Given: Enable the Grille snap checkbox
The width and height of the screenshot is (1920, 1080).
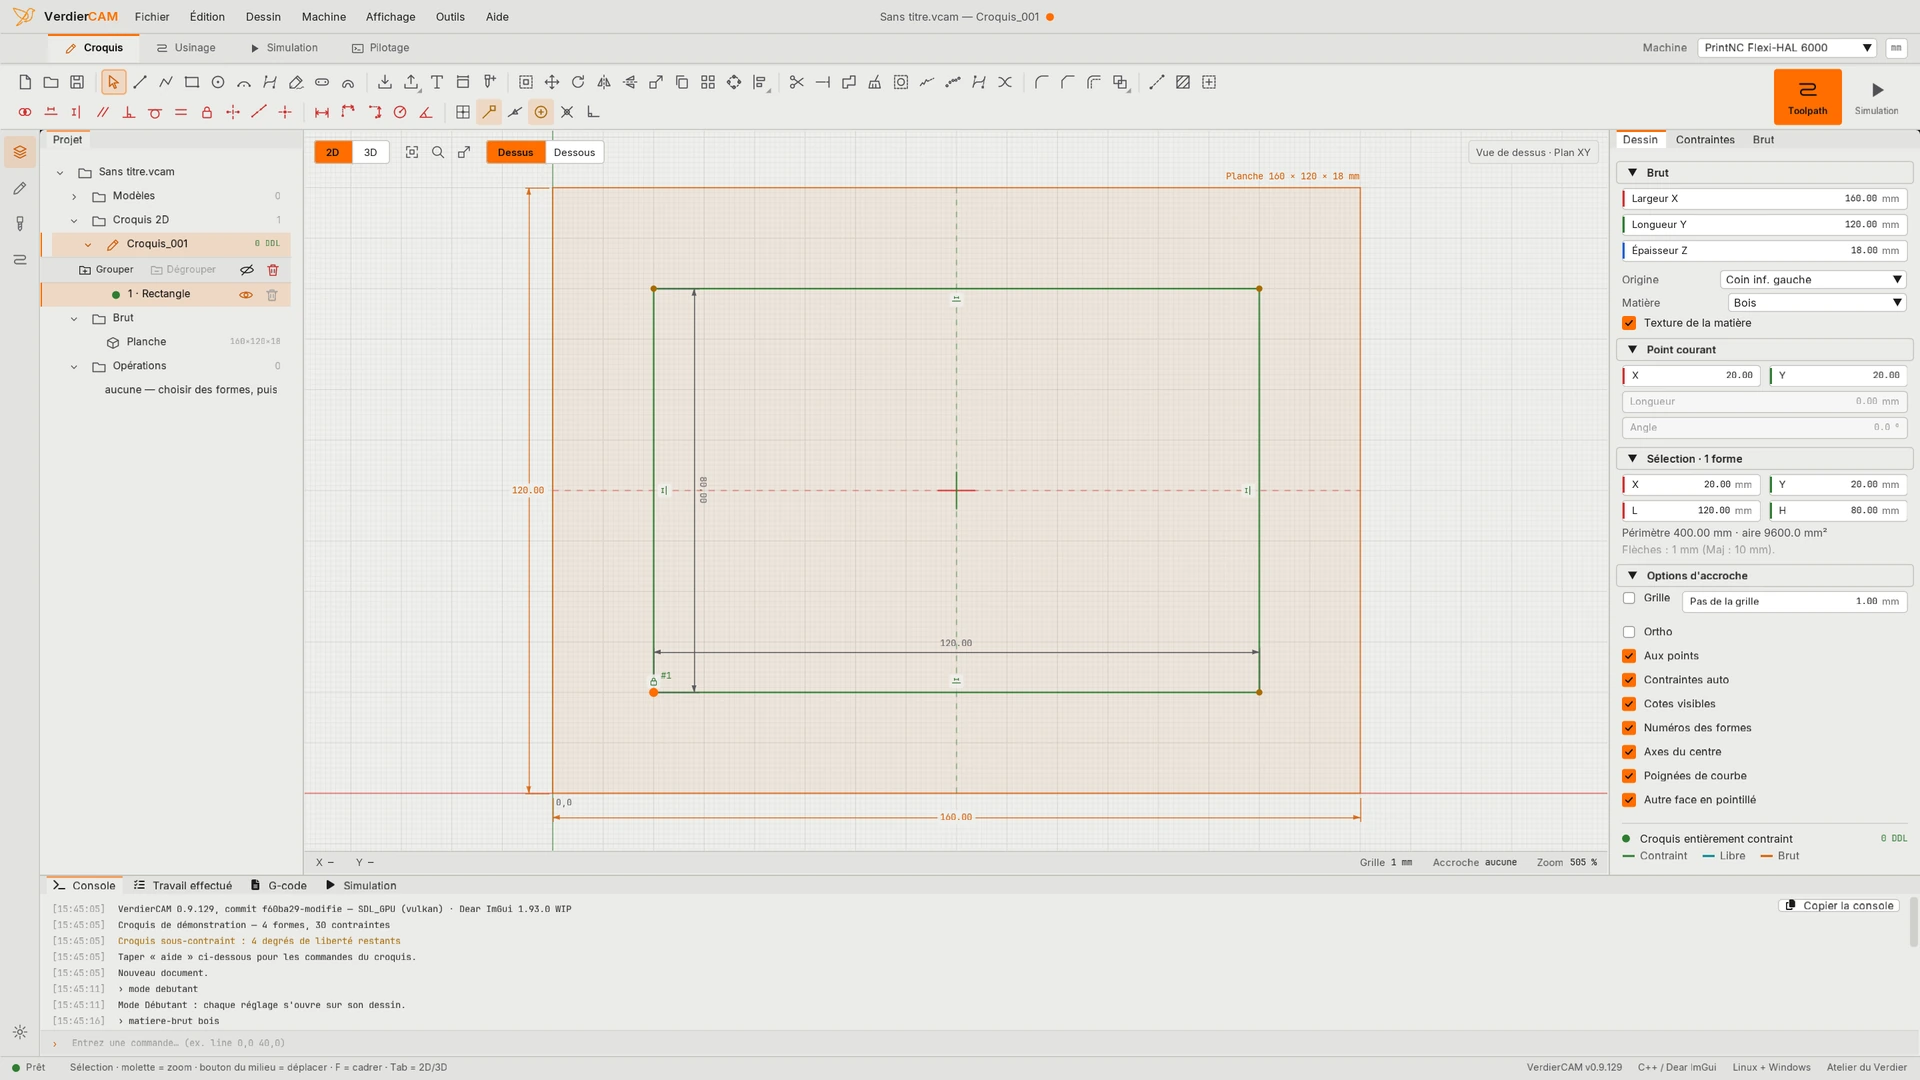Looking at the screenshot, I should click(1629, 598).
